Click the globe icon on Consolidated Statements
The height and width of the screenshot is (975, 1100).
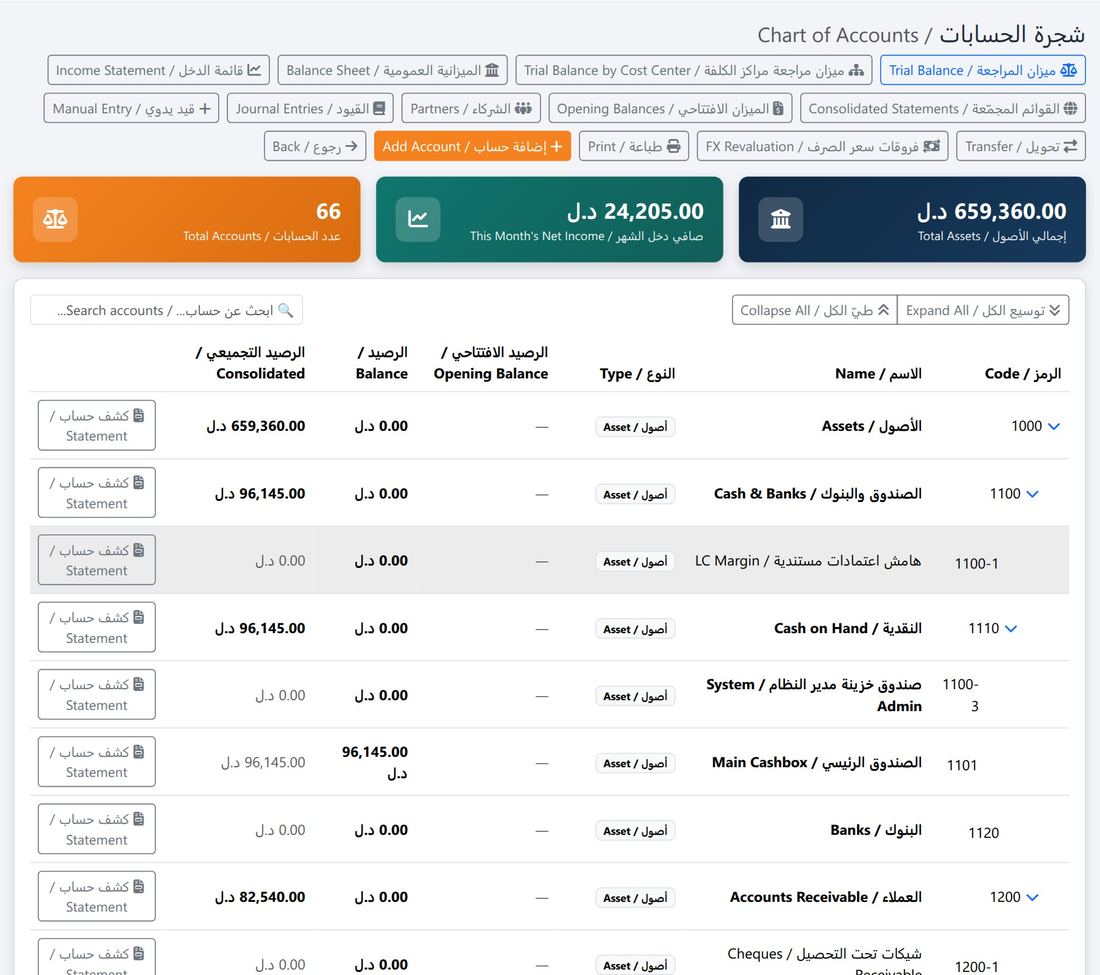[1071, 109]
